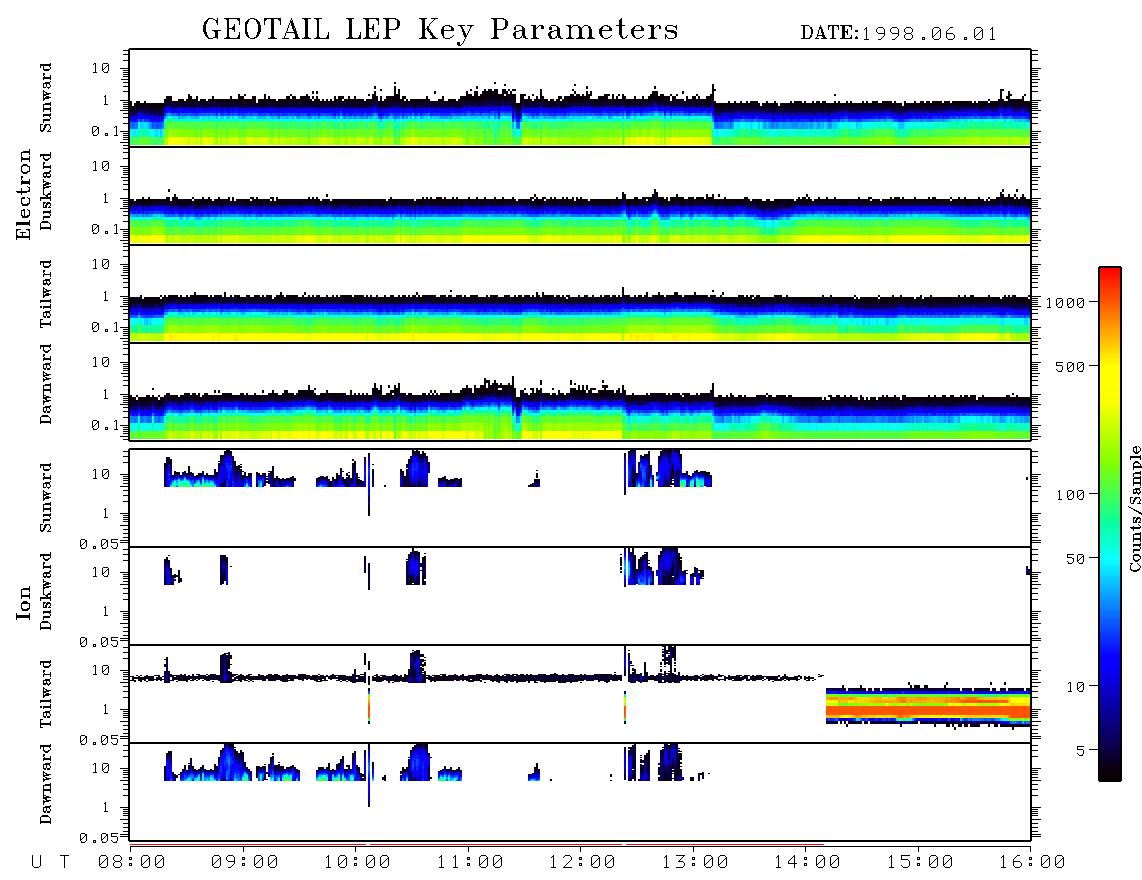Click the 15:00 time axis label
The image size is (1142, 880).
pyautogui.click(x=920, y=863)
